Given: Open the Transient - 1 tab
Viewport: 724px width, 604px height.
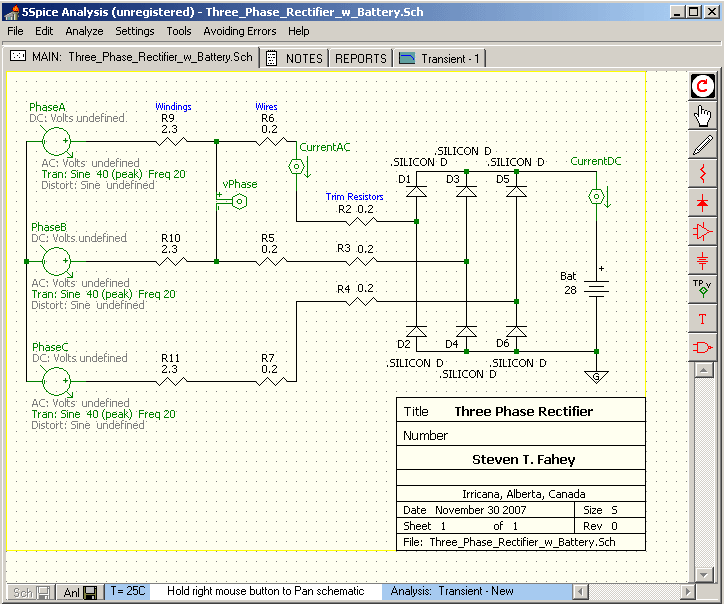Looking at the screenshot, I should pyautogui.click(x=440, y=58).
